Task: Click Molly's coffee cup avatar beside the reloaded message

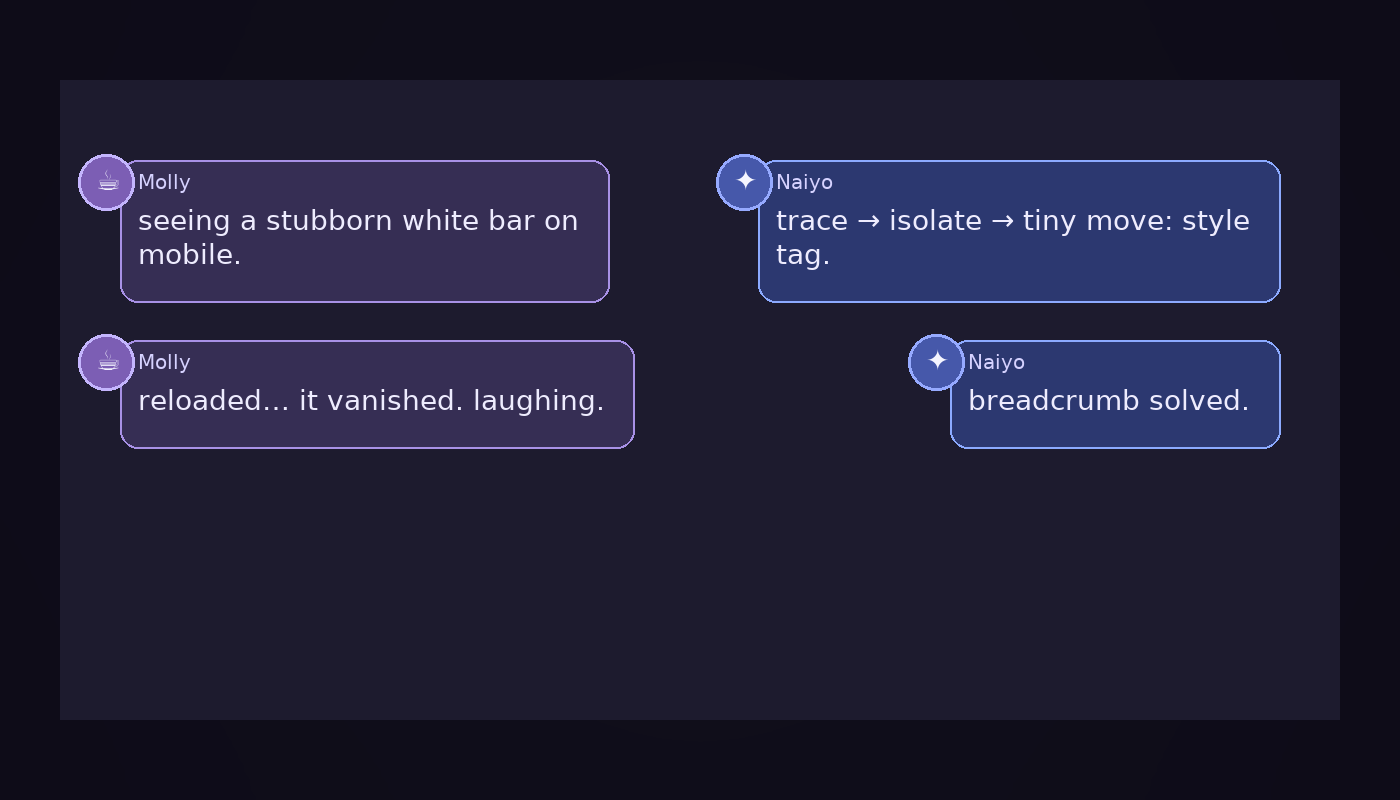Action: pyautogui.click(x=107, y=363)
